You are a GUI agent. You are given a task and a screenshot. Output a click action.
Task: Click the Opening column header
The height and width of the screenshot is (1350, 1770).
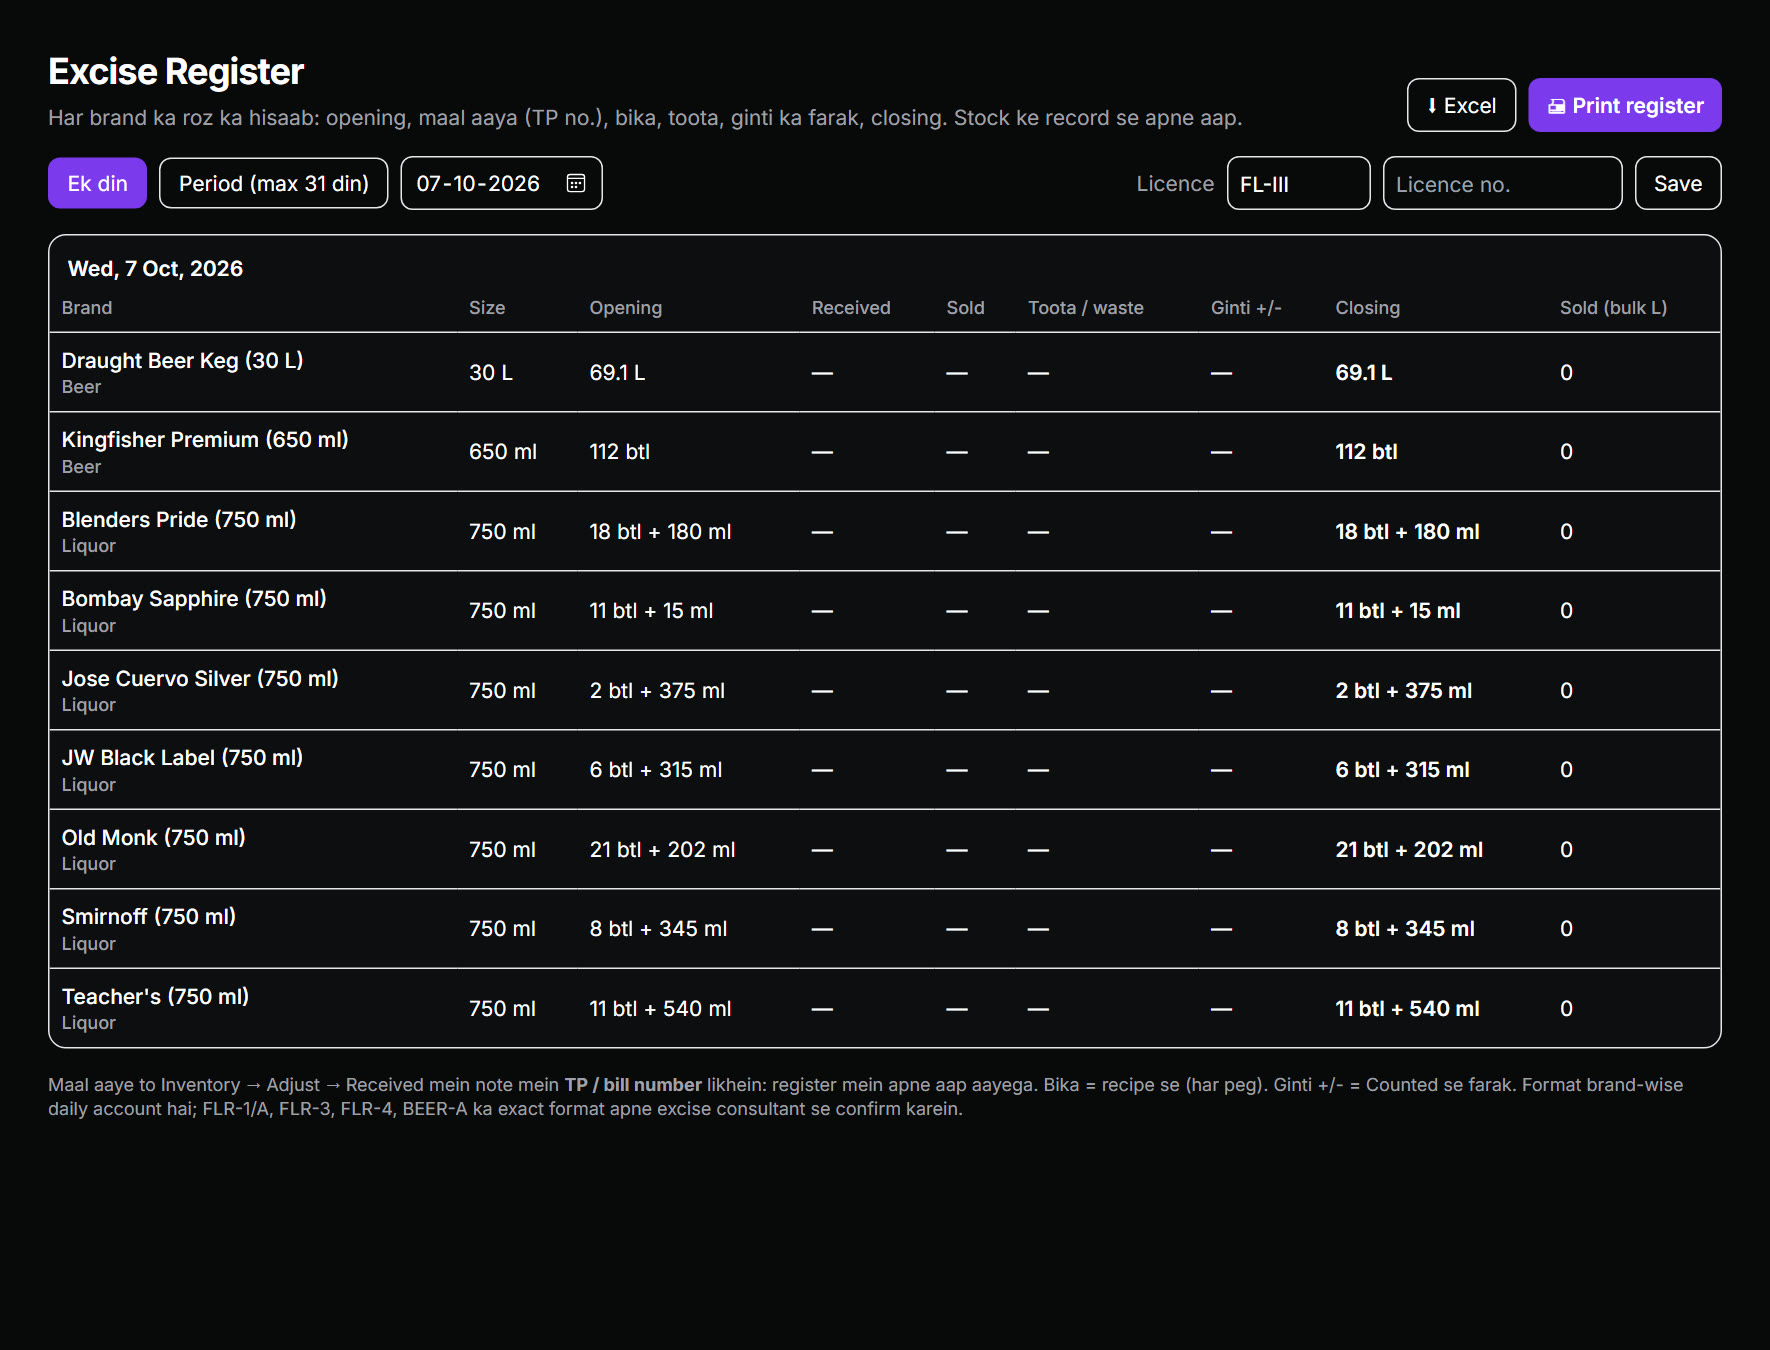(626, 308)
